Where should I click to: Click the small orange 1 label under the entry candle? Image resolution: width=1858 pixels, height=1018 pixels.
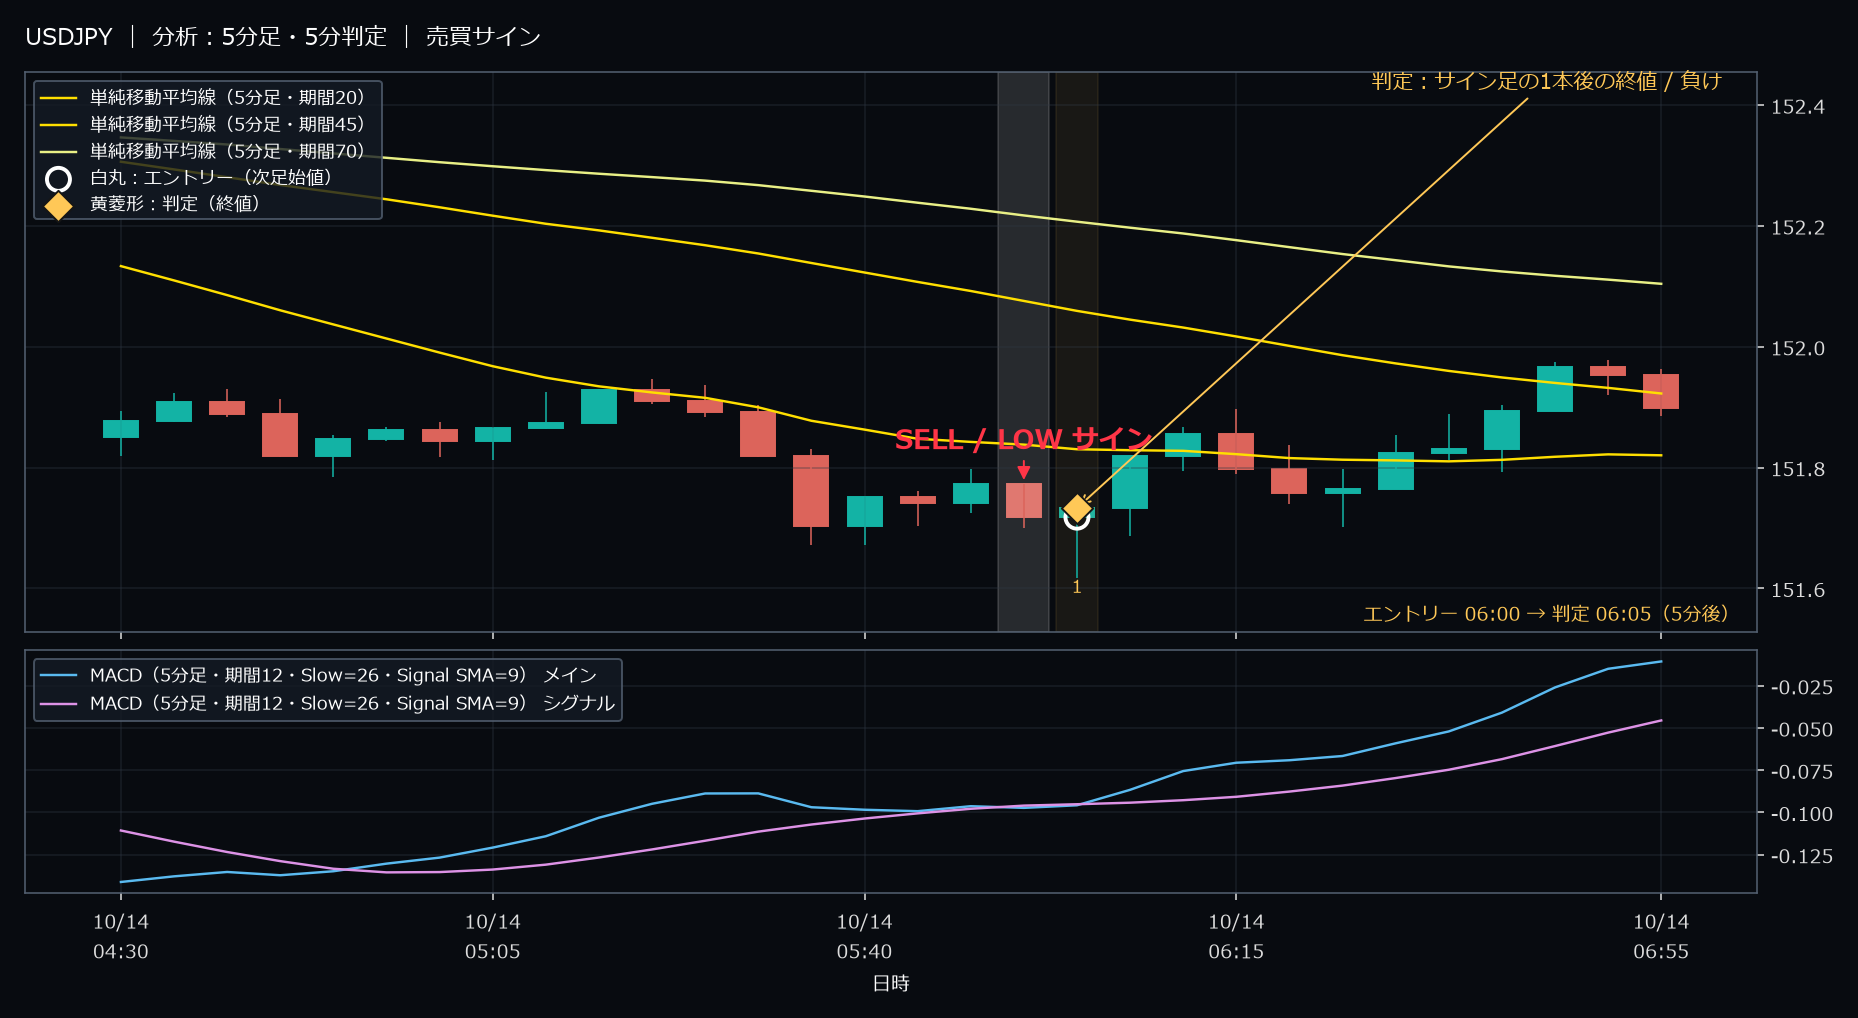1077,588
